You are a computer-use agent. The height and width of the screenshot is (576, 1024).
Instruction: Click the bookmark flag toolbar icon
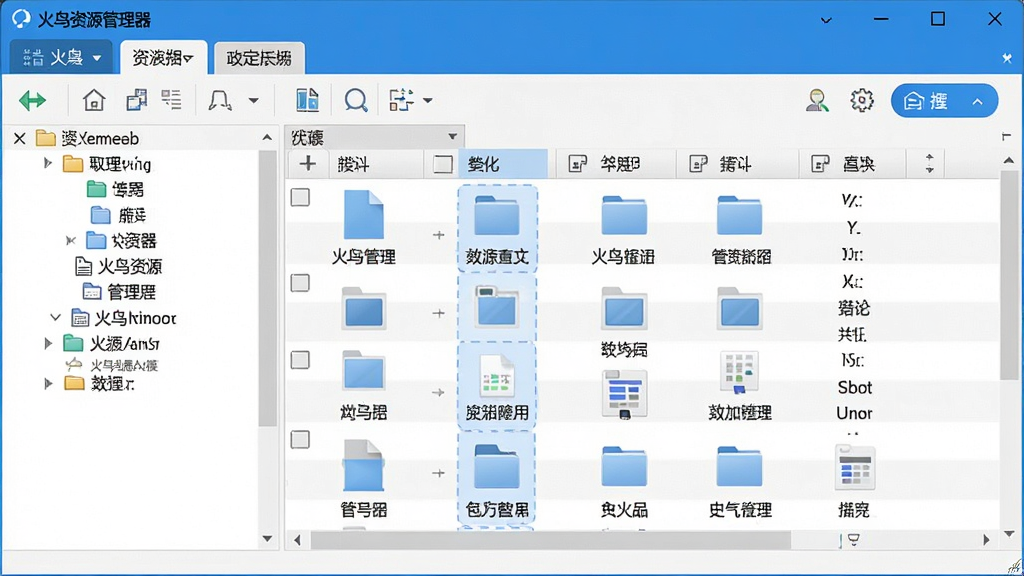point(219,100)
